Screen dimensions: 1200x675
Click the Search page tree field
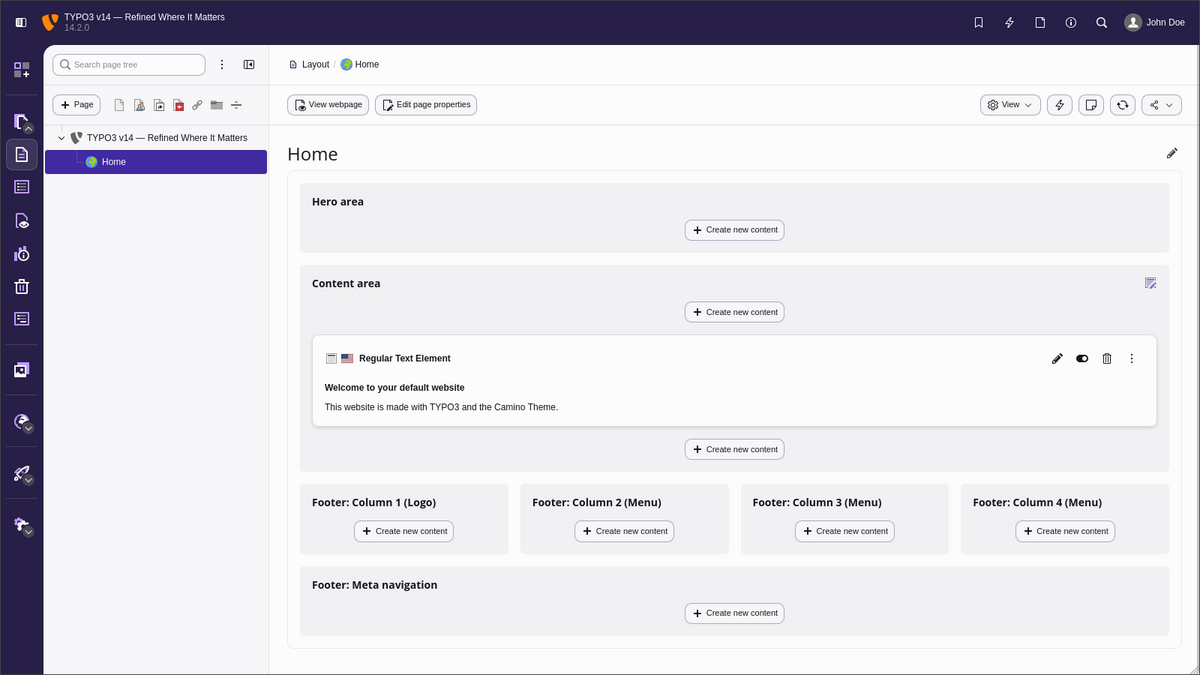tap(130, 65)
